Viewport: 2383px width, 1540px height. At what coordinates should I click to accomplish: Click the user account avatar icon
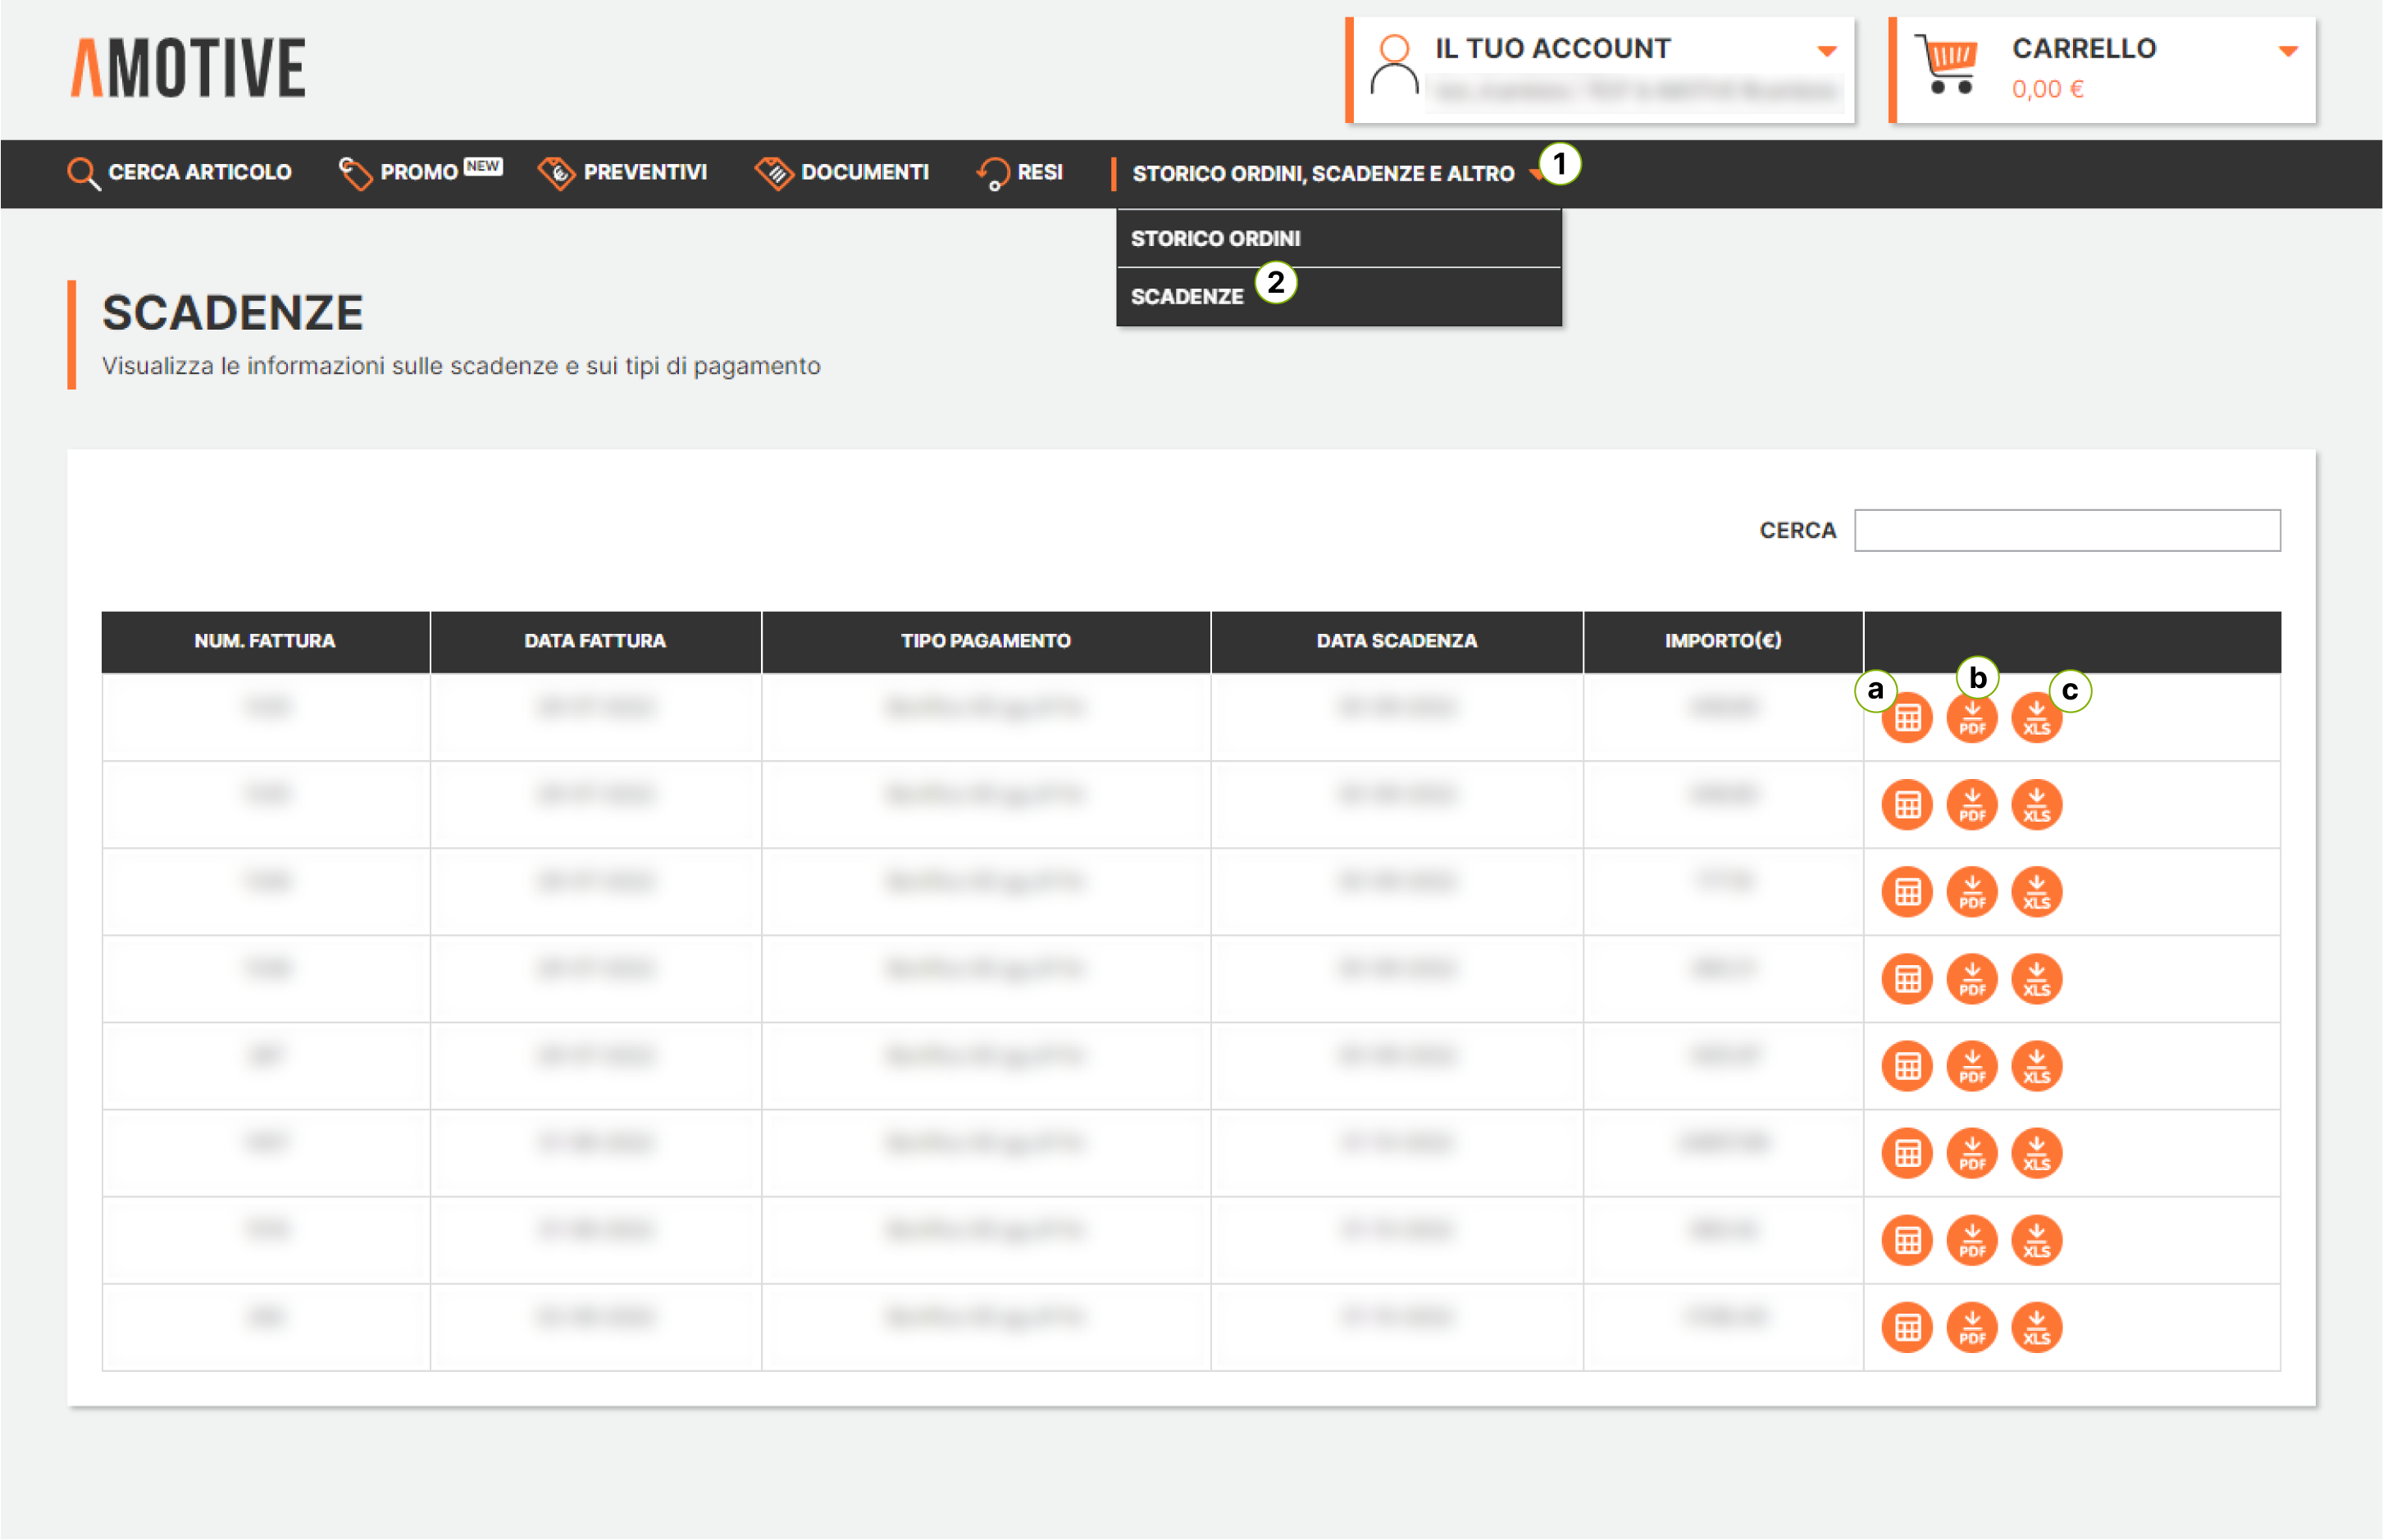click(x=1394, y=66)
